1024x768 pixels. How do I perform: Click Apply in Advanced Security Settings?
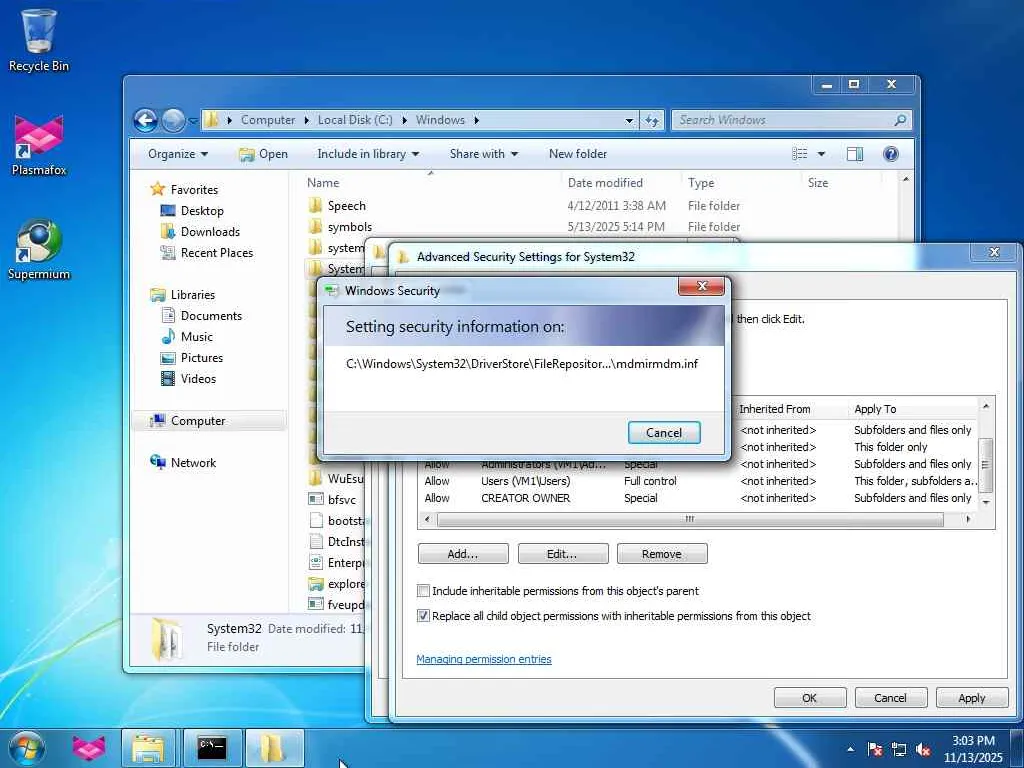coord(972,698)
